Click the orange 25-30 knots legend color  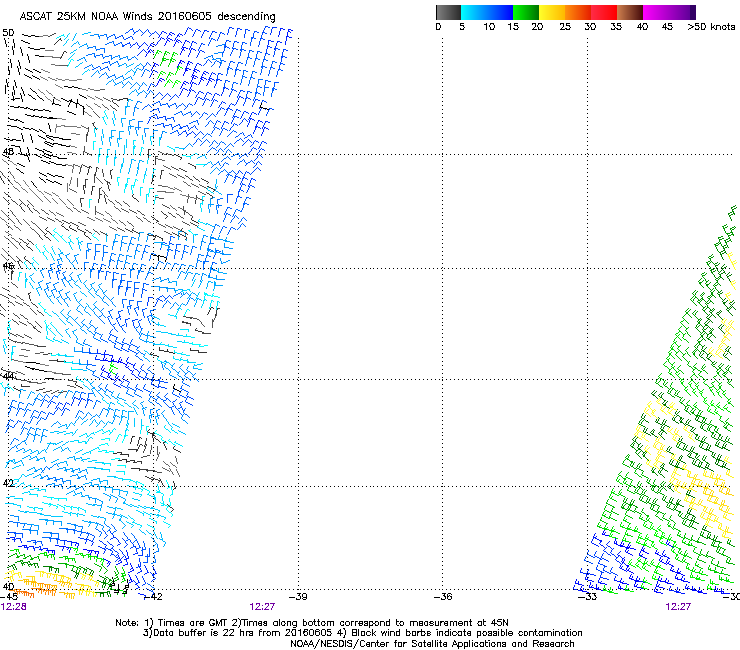point(578,12)
